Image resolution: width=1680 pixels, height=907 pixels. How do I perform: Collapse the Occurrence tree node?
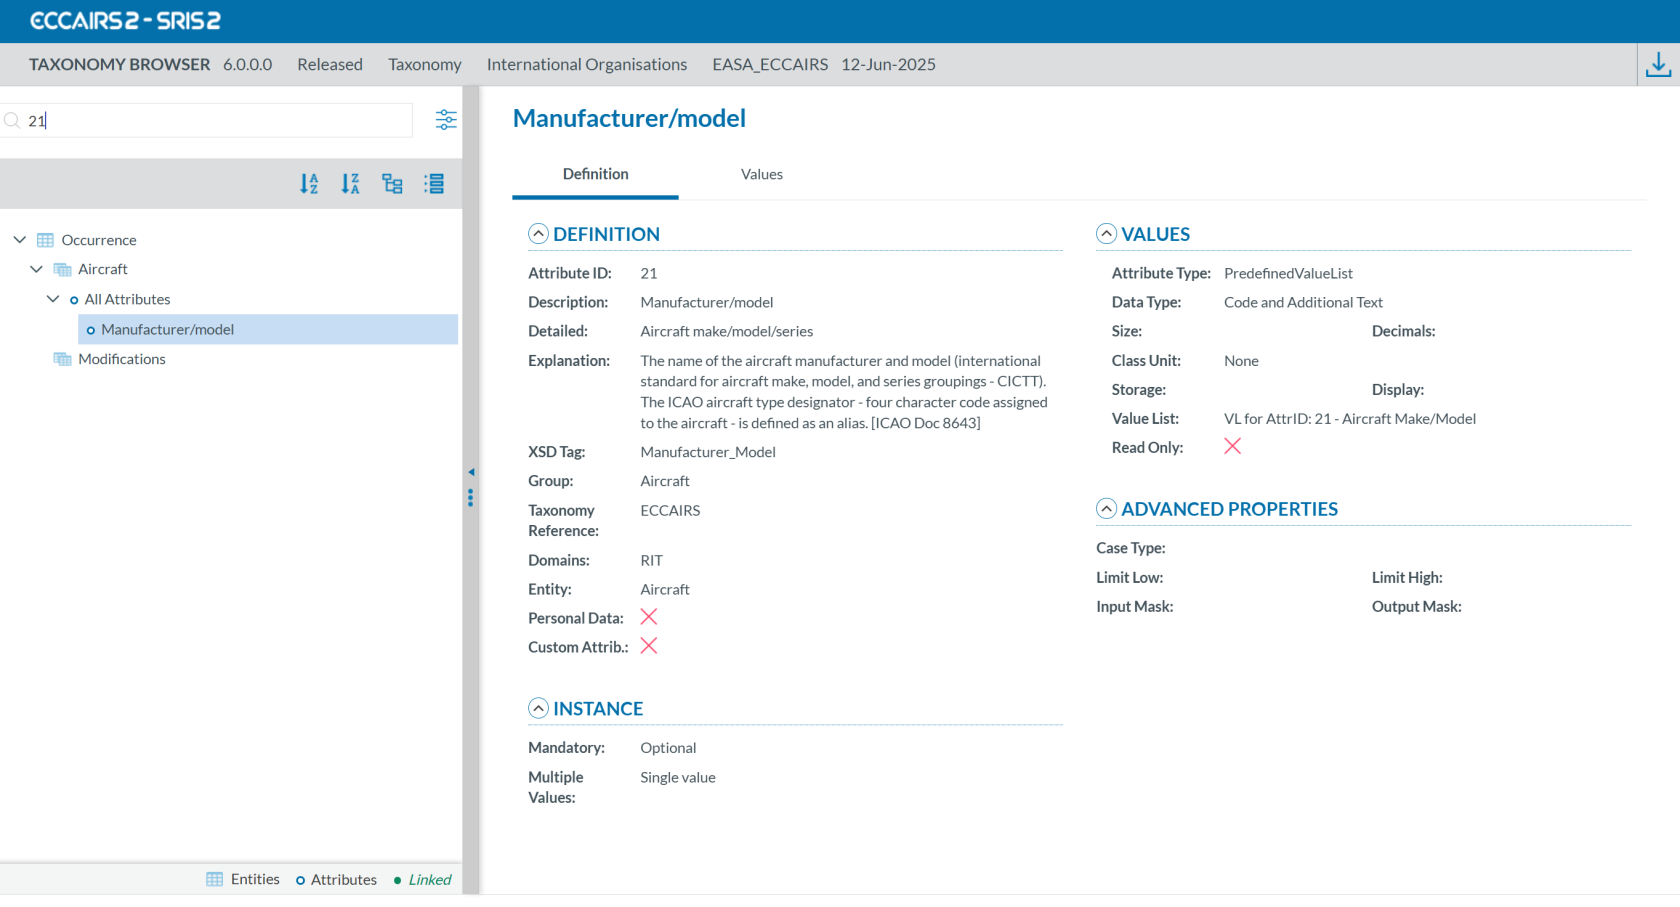(20, 240)
